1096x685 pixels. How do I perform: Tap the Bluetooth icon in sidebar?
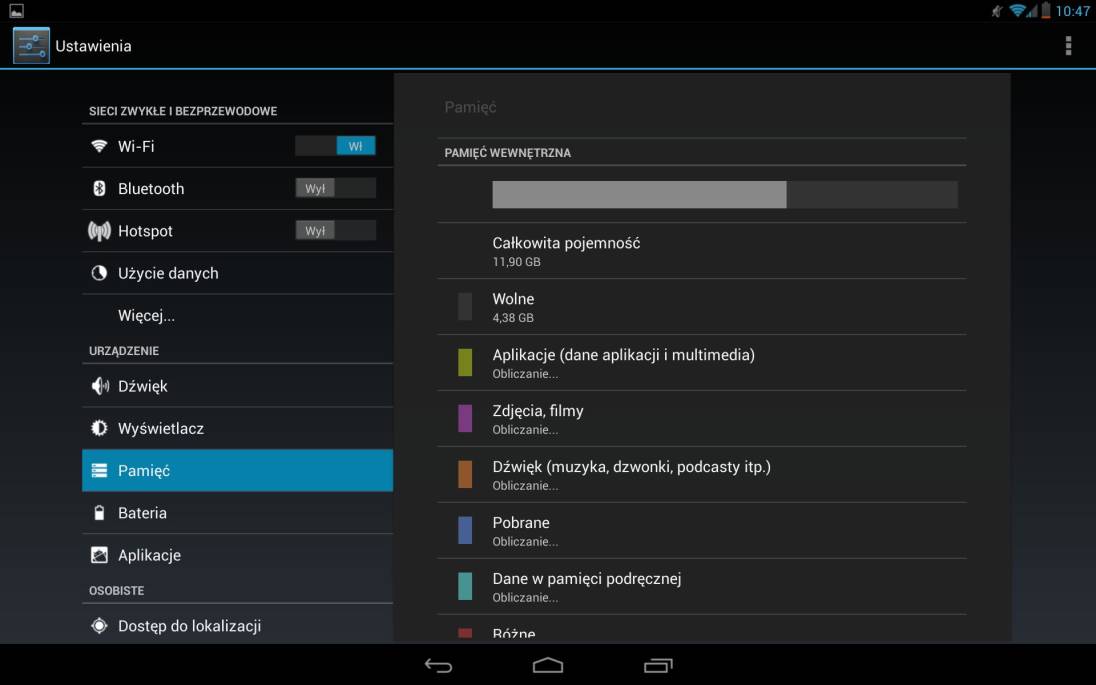click(99, 188)
